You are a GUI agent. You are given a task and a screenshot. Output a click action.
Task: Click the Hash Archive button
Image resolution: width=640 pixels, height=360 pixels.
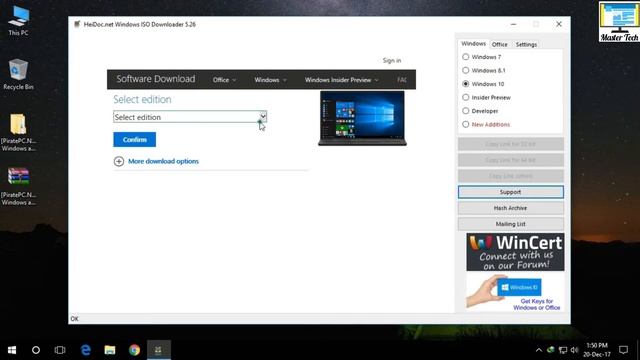click(x=511, y=208)
